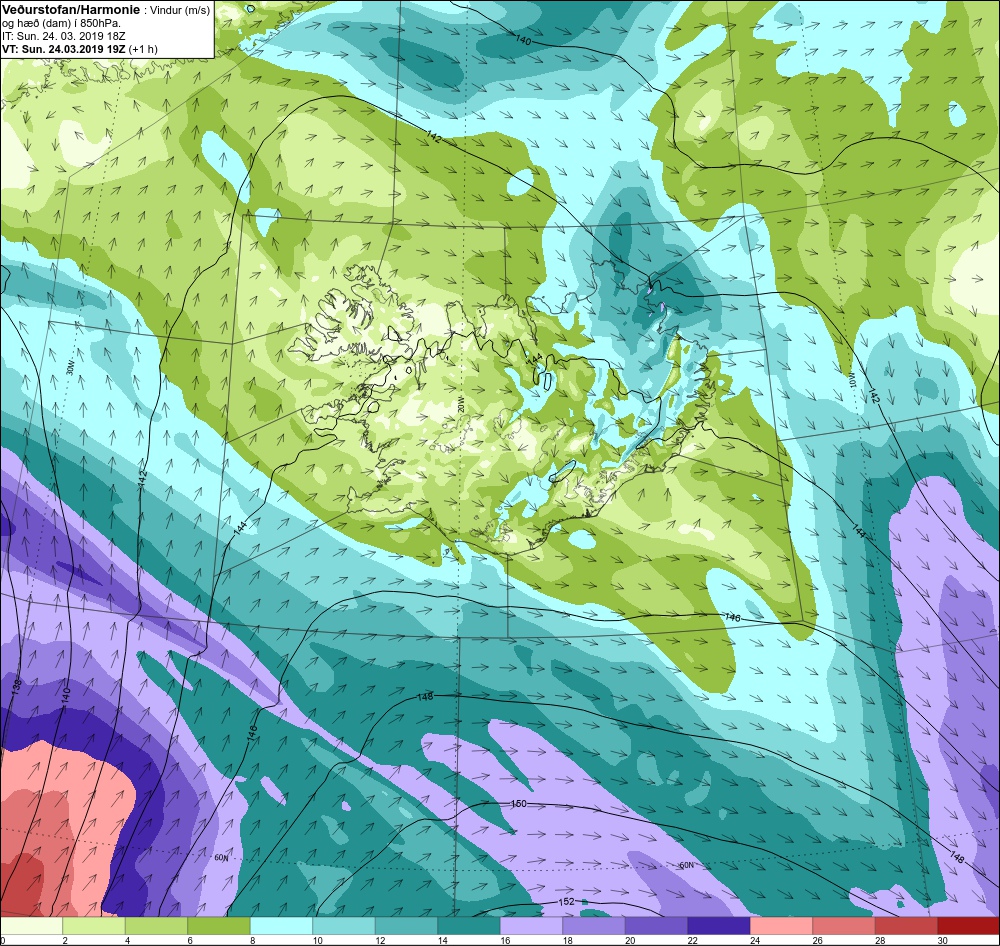The height and width of the screenshot is (946, 1000).
Task: Select the legend tick label '24'
Action: [x=754, y=940]
